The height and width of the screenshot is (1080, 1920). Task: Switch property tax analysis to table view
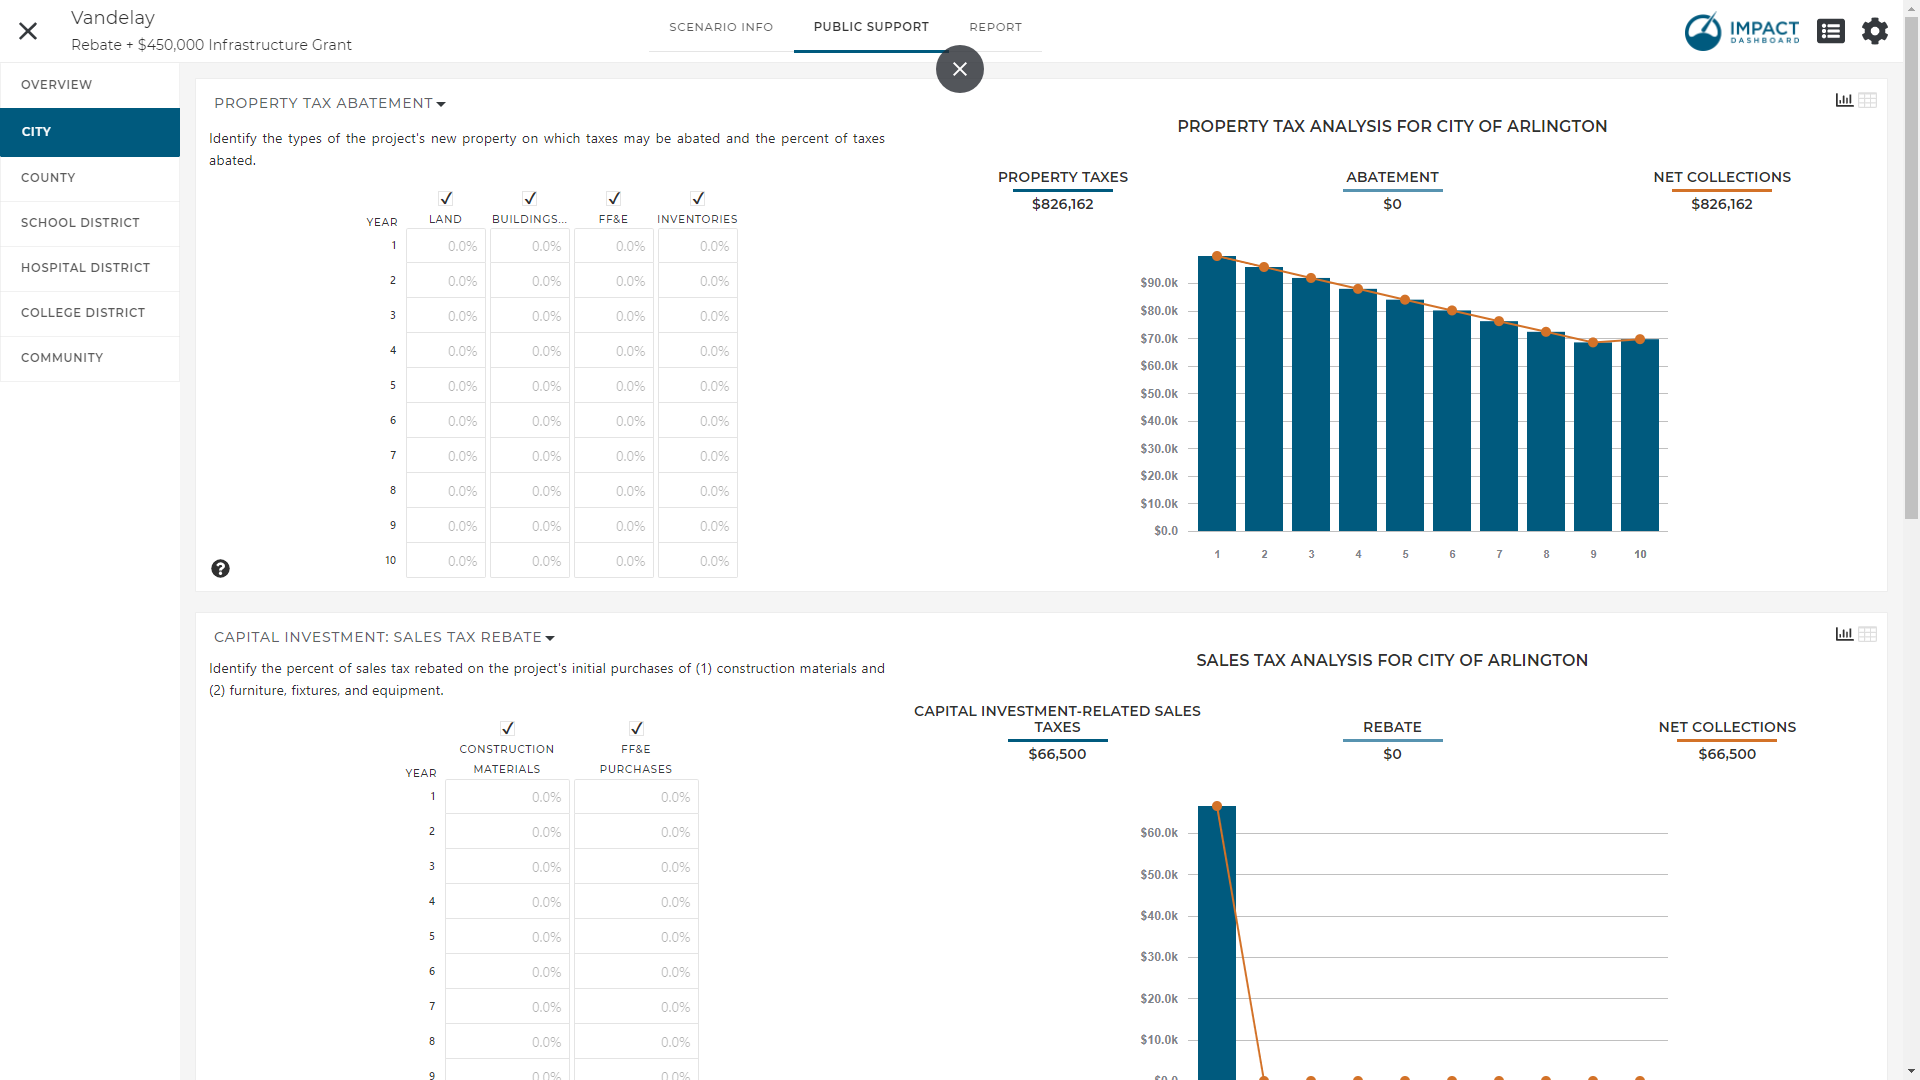tap(1867, 100)
